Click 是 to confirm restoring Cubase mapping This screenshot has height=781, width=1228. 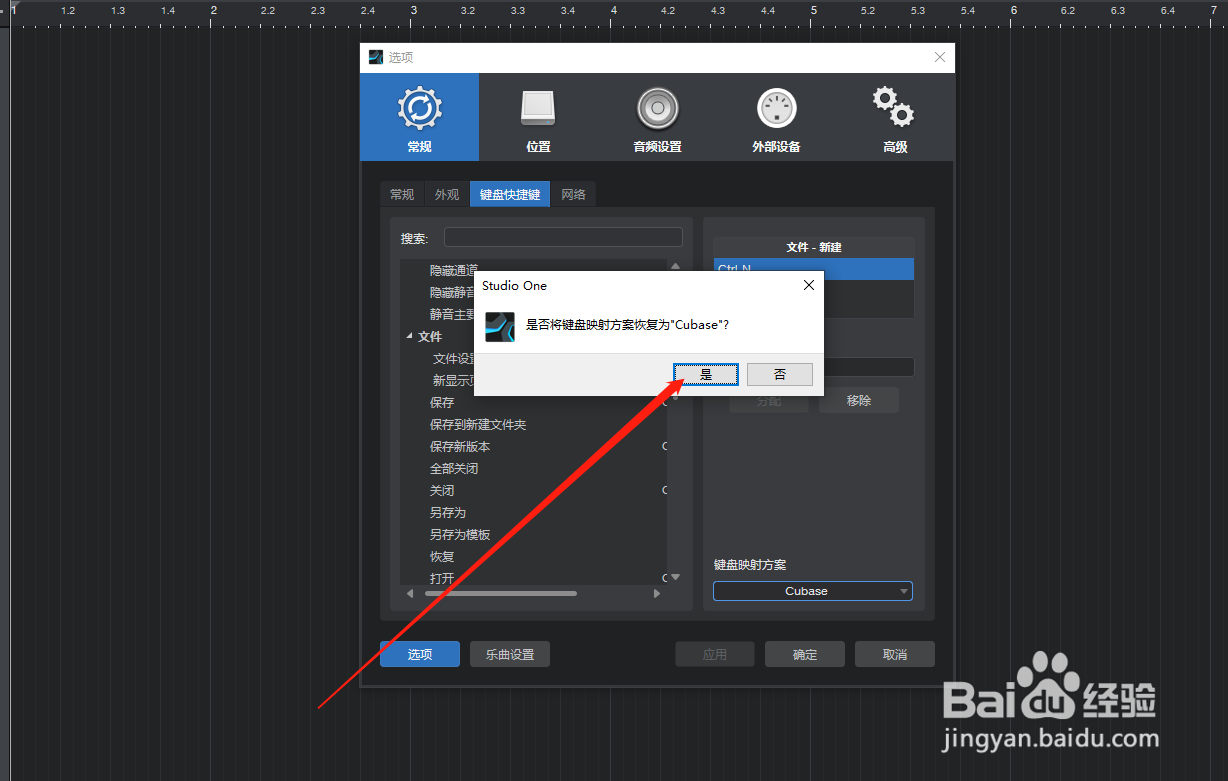click(x=706, y=374)
